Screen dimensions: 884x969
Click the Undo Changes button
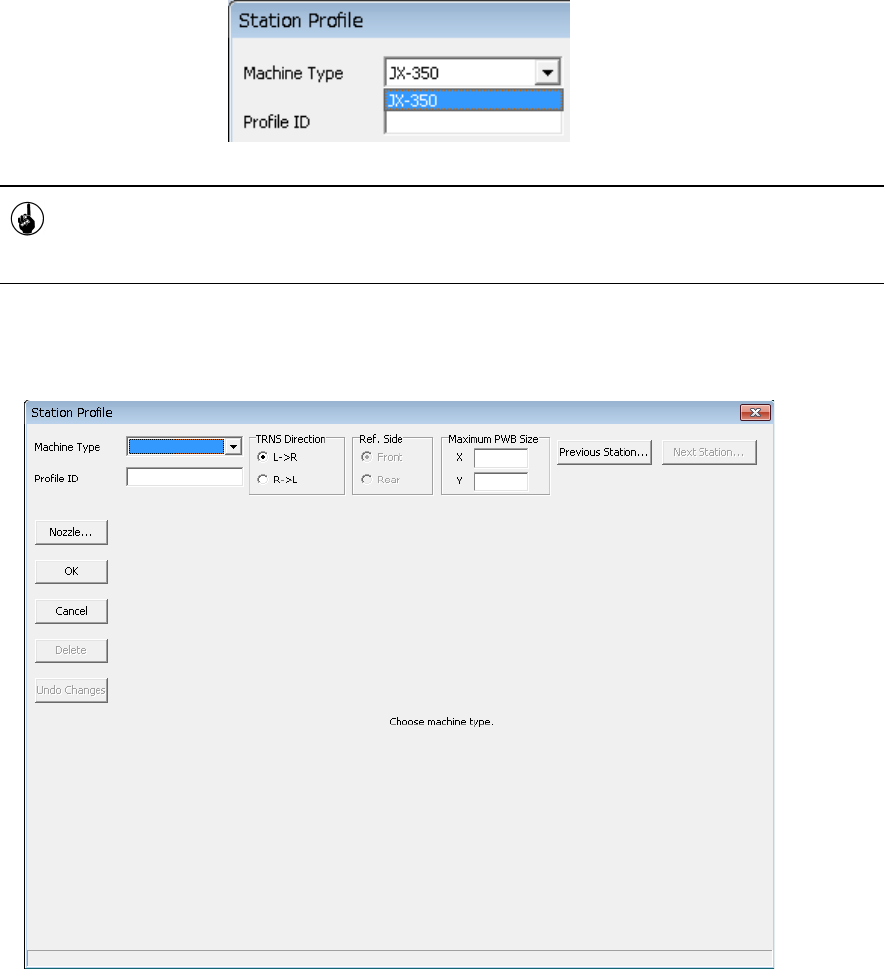71,690
